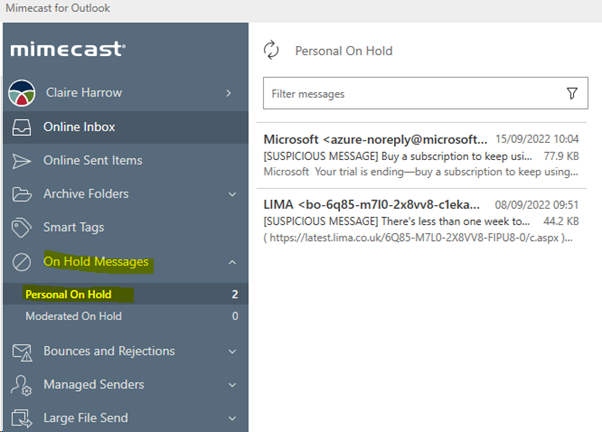Click Claire Harrow's profile avatar
The image size is (602, 432).
[22, 93]
